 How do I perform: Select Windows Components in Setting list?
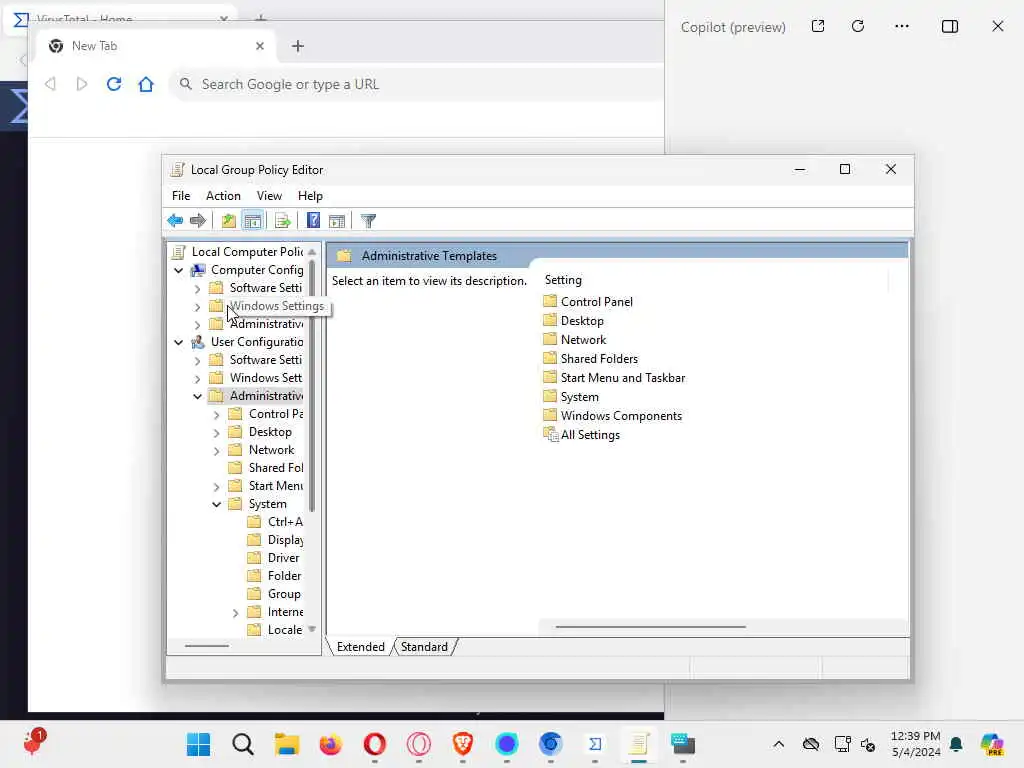[613, 415]
